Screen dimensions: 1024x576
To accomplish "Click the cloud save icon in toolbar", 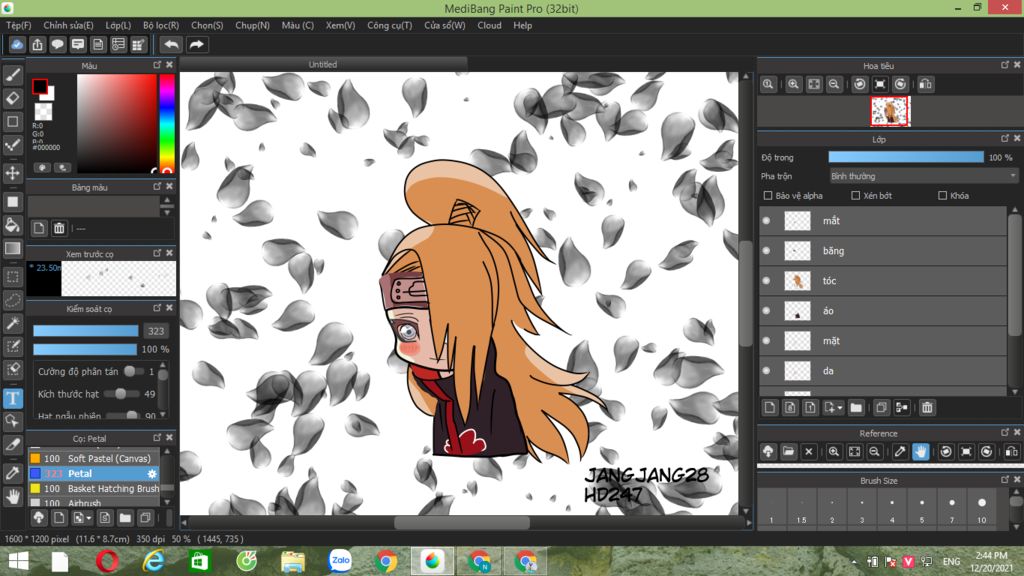I will pyautogui.click(x=17, y=44).
